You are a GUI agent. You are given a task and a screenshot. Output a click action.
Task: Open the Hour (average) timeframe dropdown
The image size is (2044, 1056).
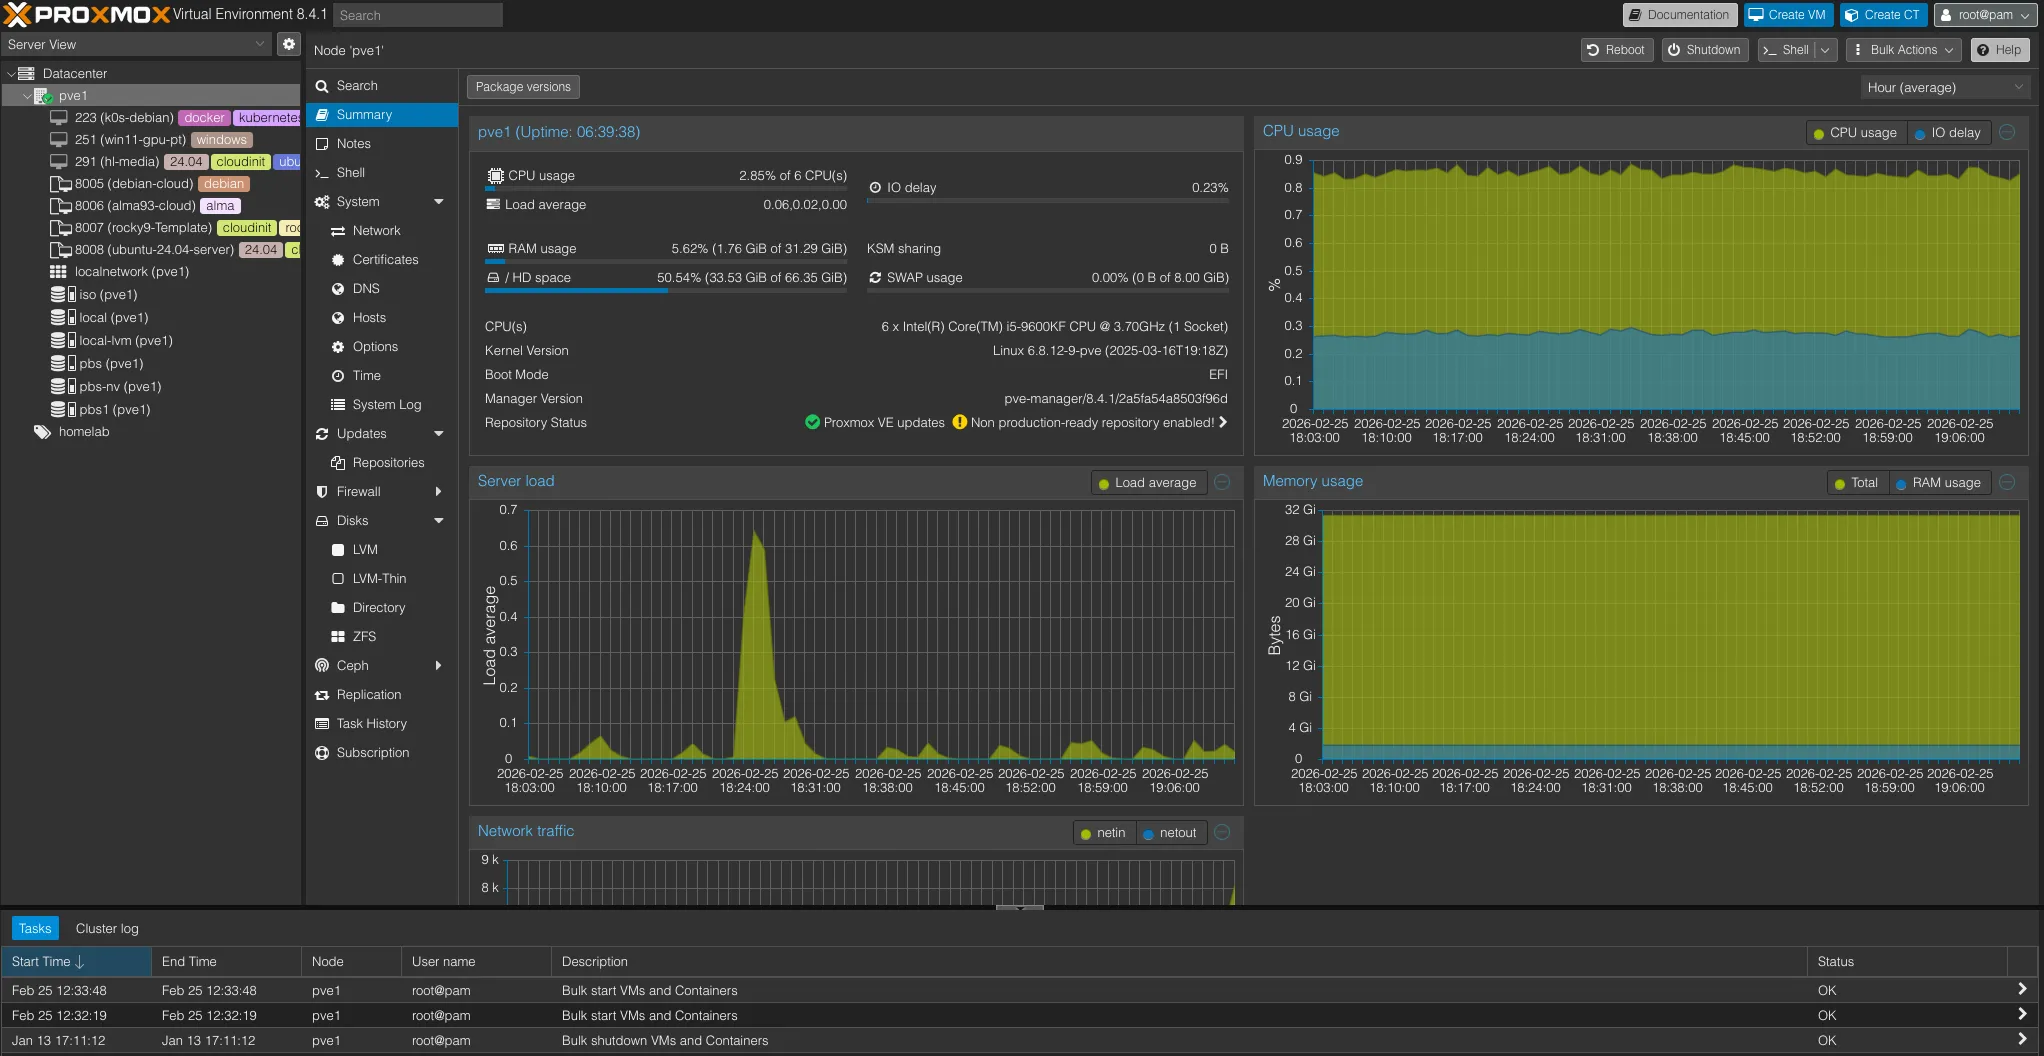pos(1944,88)
